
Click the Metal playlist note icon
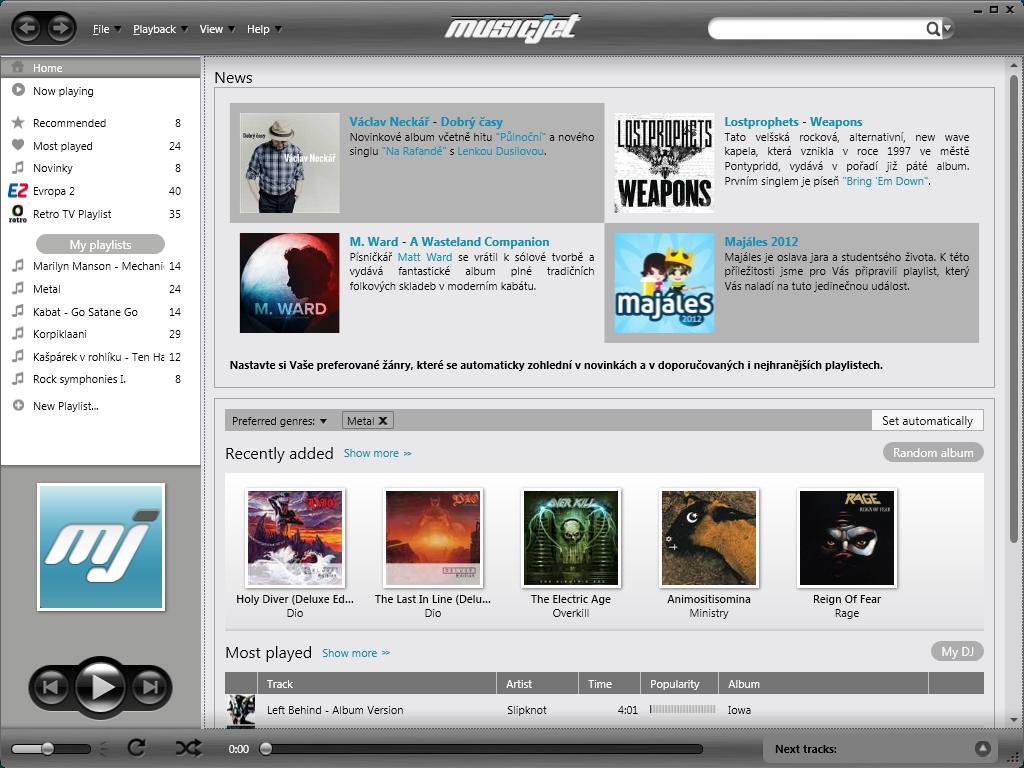[x=18, y=288]
